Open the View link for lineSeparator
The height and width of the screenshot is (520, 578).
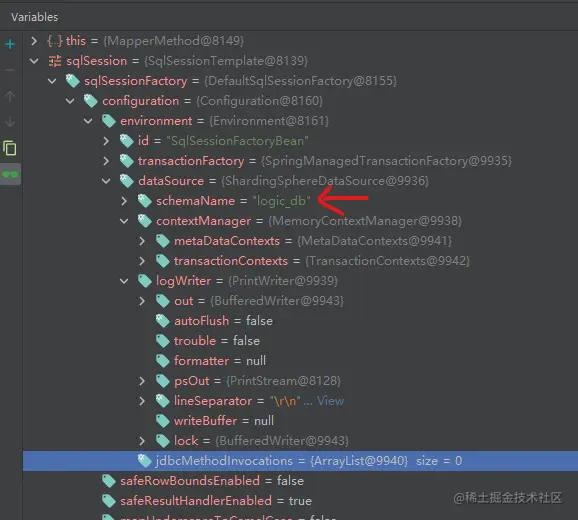(330, 401)
